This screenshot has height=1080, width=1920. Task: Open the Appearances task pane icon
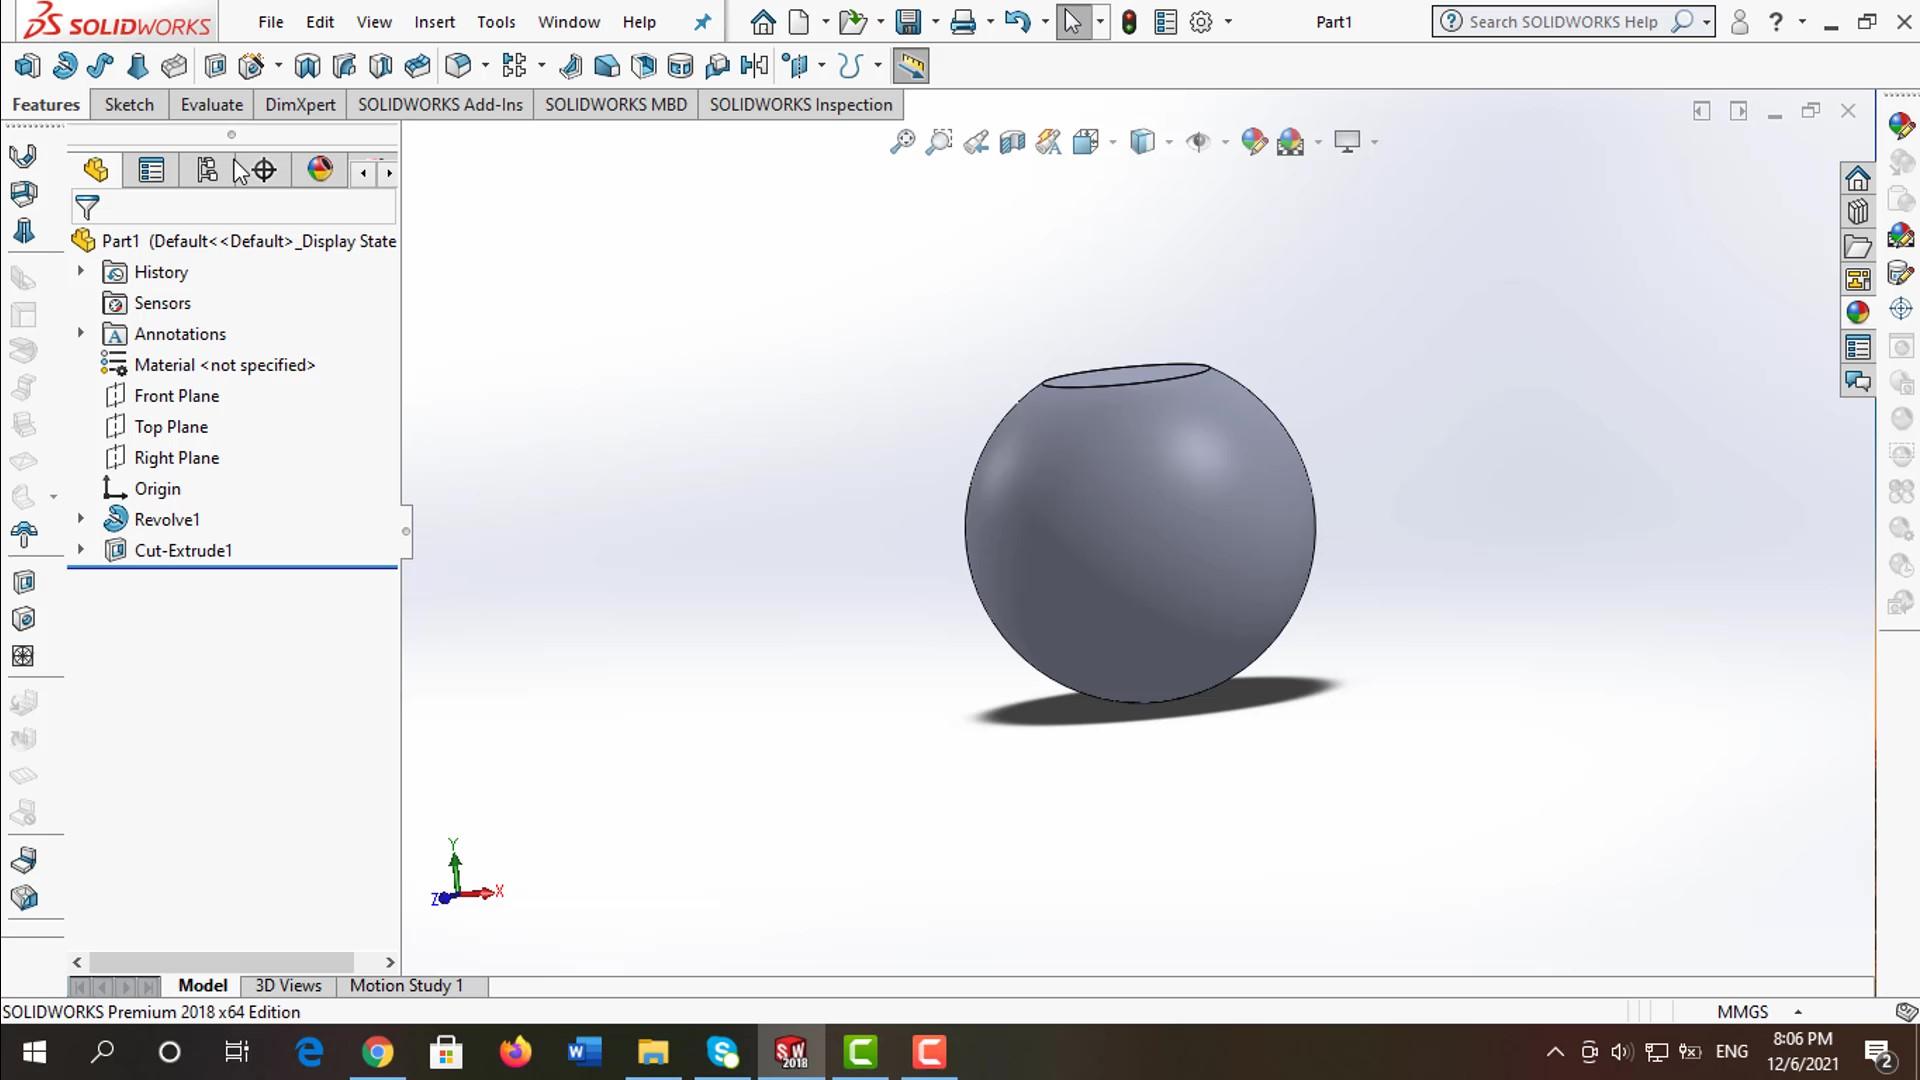pyautogui.click(x=1857, y=312)
